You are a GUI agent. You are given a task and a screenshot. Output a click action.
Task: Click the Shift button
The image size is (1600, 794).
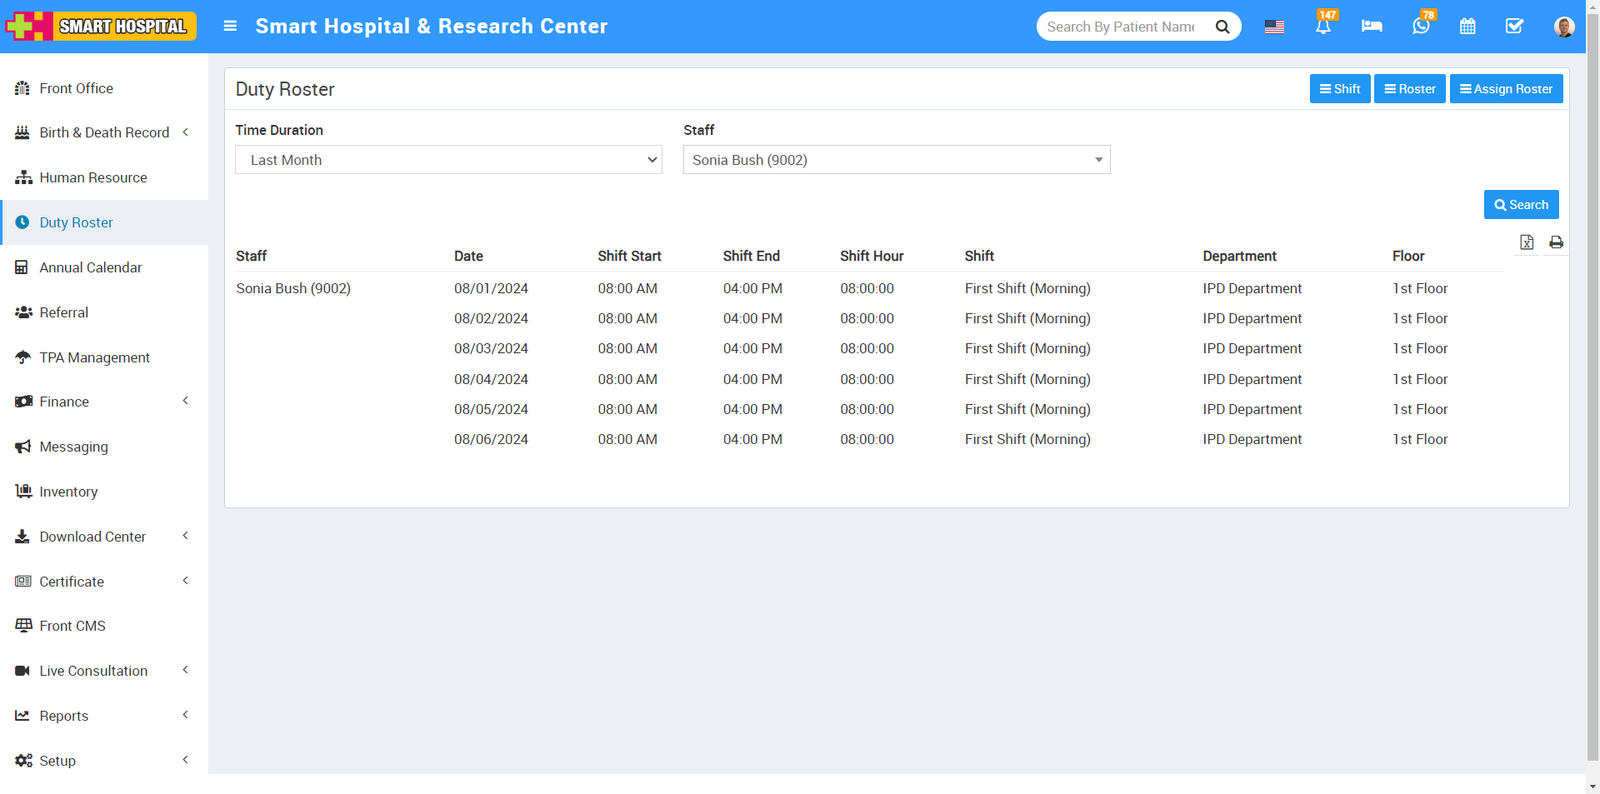(1340, 89)
